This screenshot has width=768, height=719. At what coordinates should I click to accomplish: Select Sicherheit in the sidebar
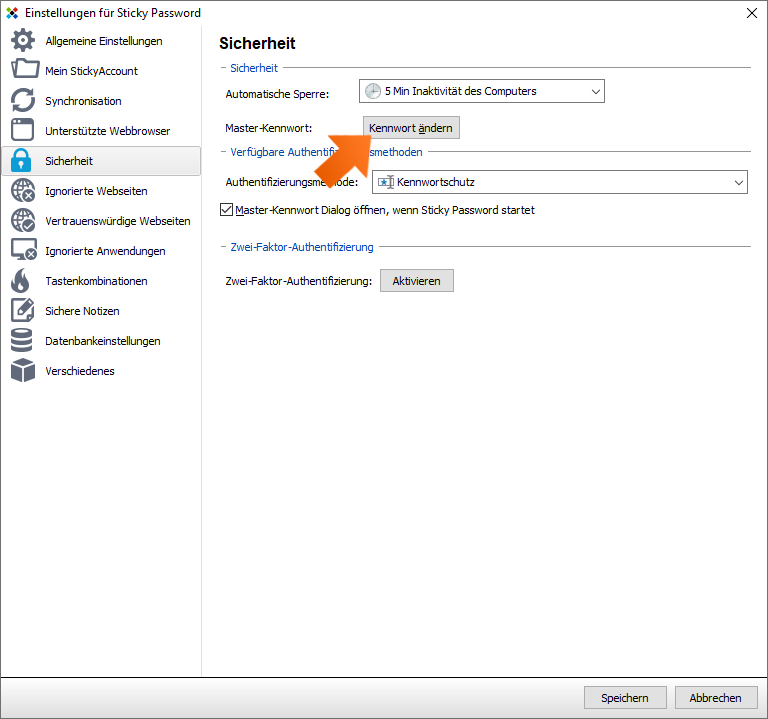[x=101, y=161]
